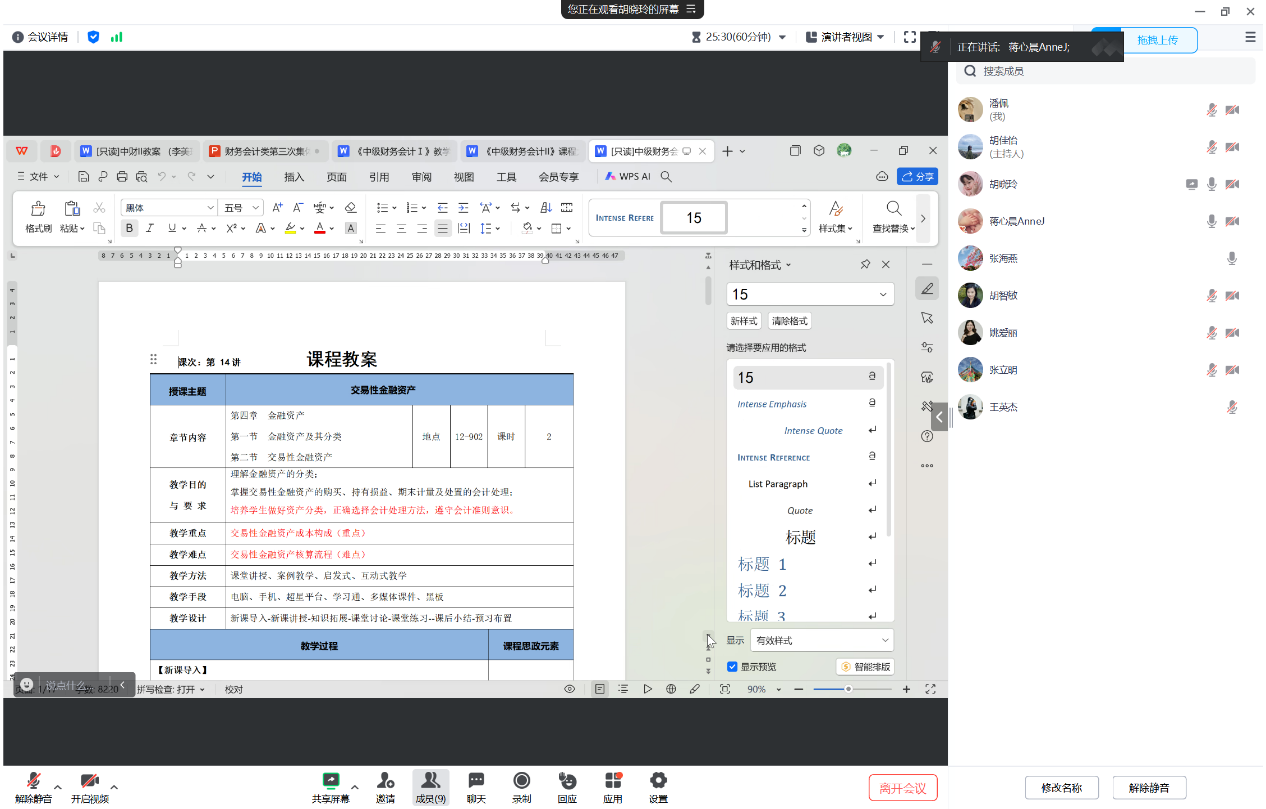1266x809 pixels.
Task: Expand the 显示 有效样式 dropdown
Action: tap(821, 640)
